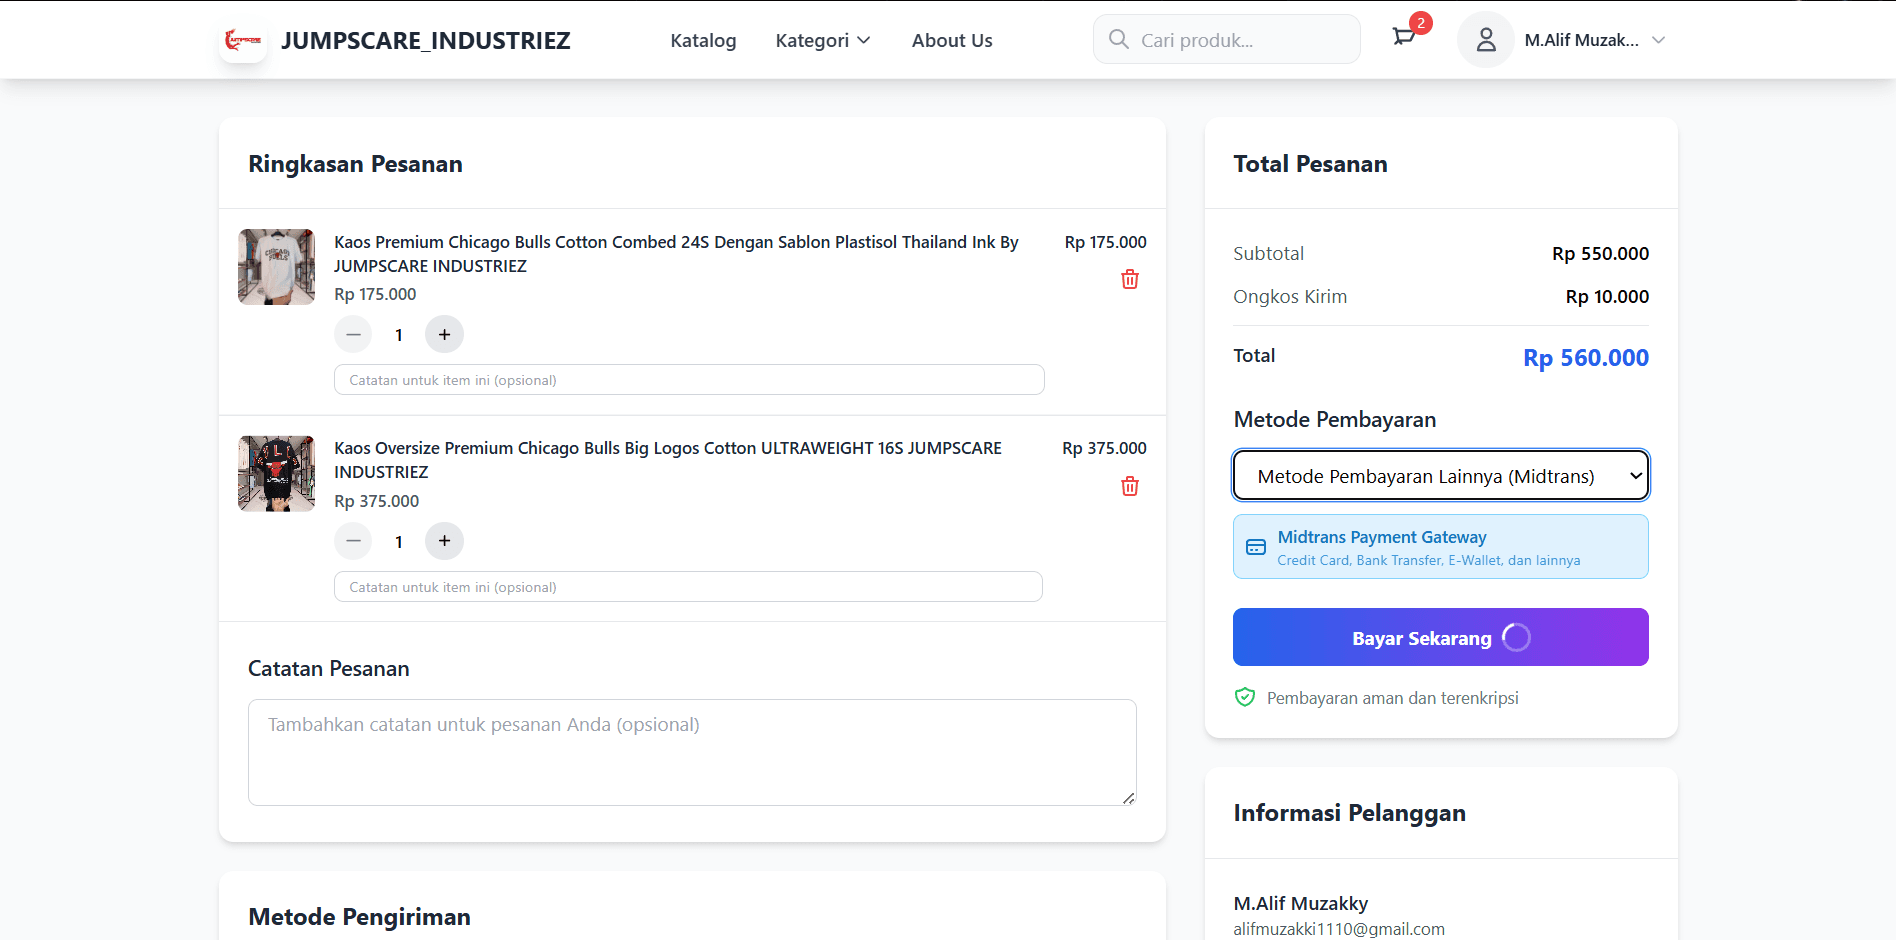Click the Metode Pengiriman heading
The width and height of the screenshot is (1896, 940).
point(359,917)
